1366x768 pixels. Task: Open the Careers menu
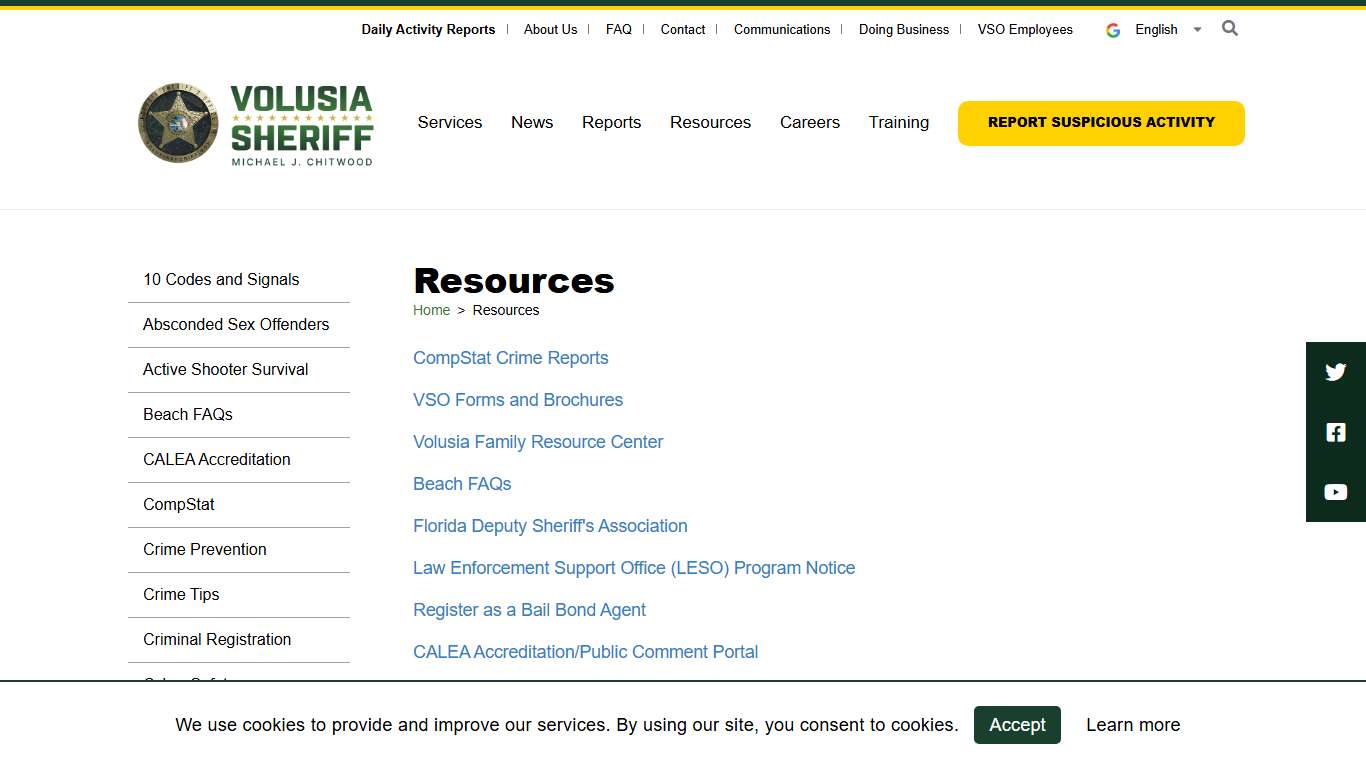click(x=810, y=122)
